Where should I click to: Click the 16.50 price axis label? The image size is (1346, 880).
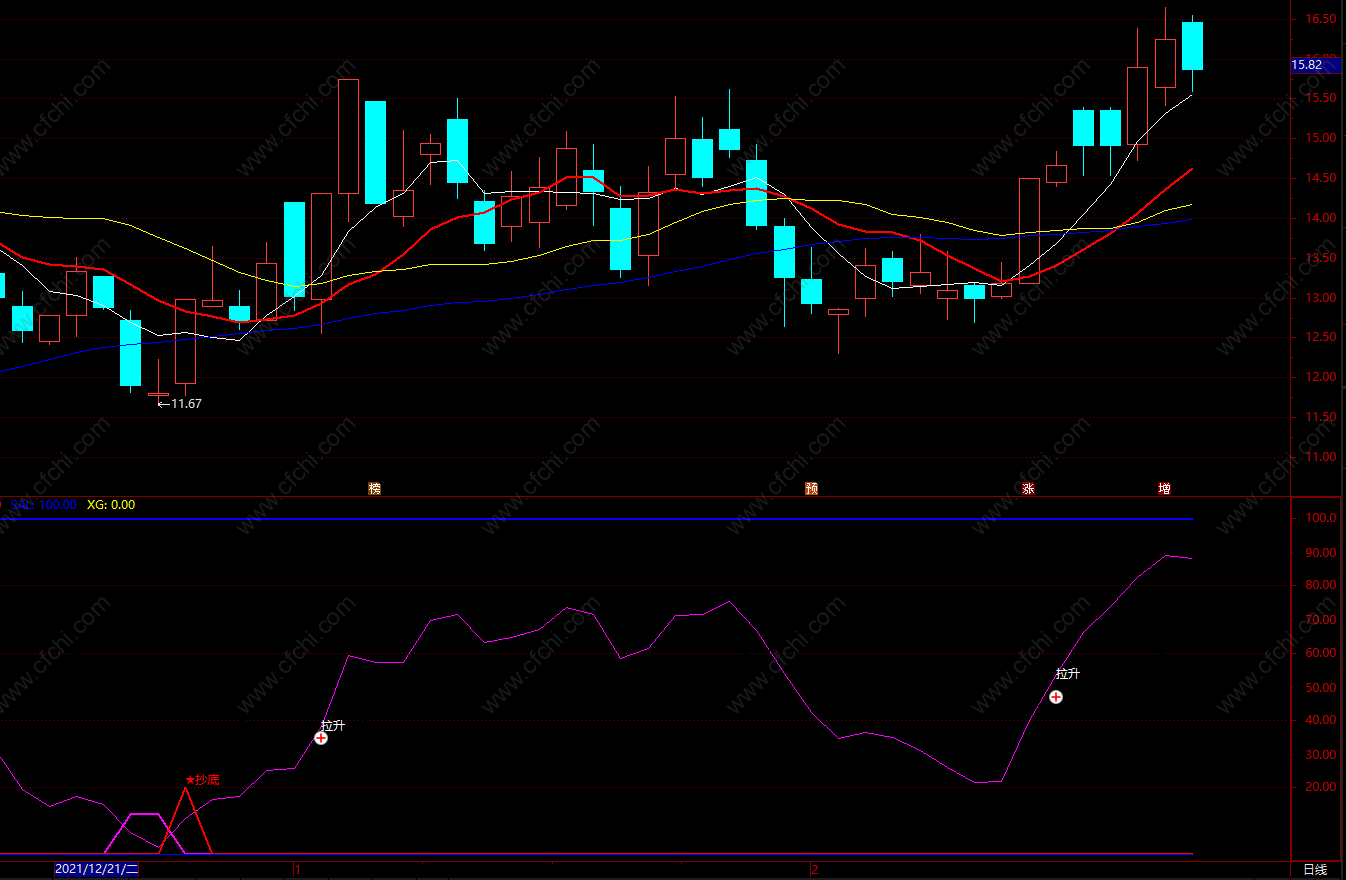point(1321,19)
